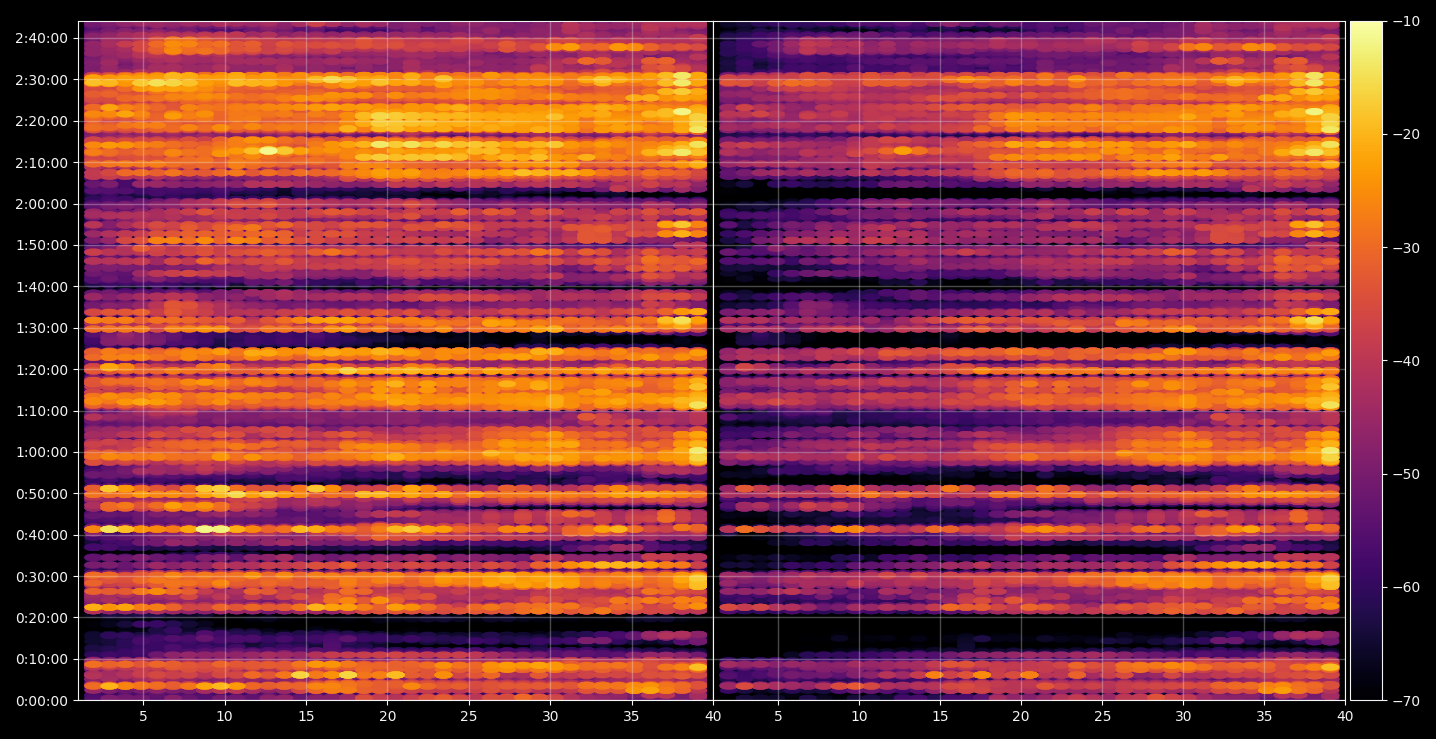The height and width of the screenshot is (739, 1436).
Task: Click the −60 colorbar tick label
Action: point(1405,586)
